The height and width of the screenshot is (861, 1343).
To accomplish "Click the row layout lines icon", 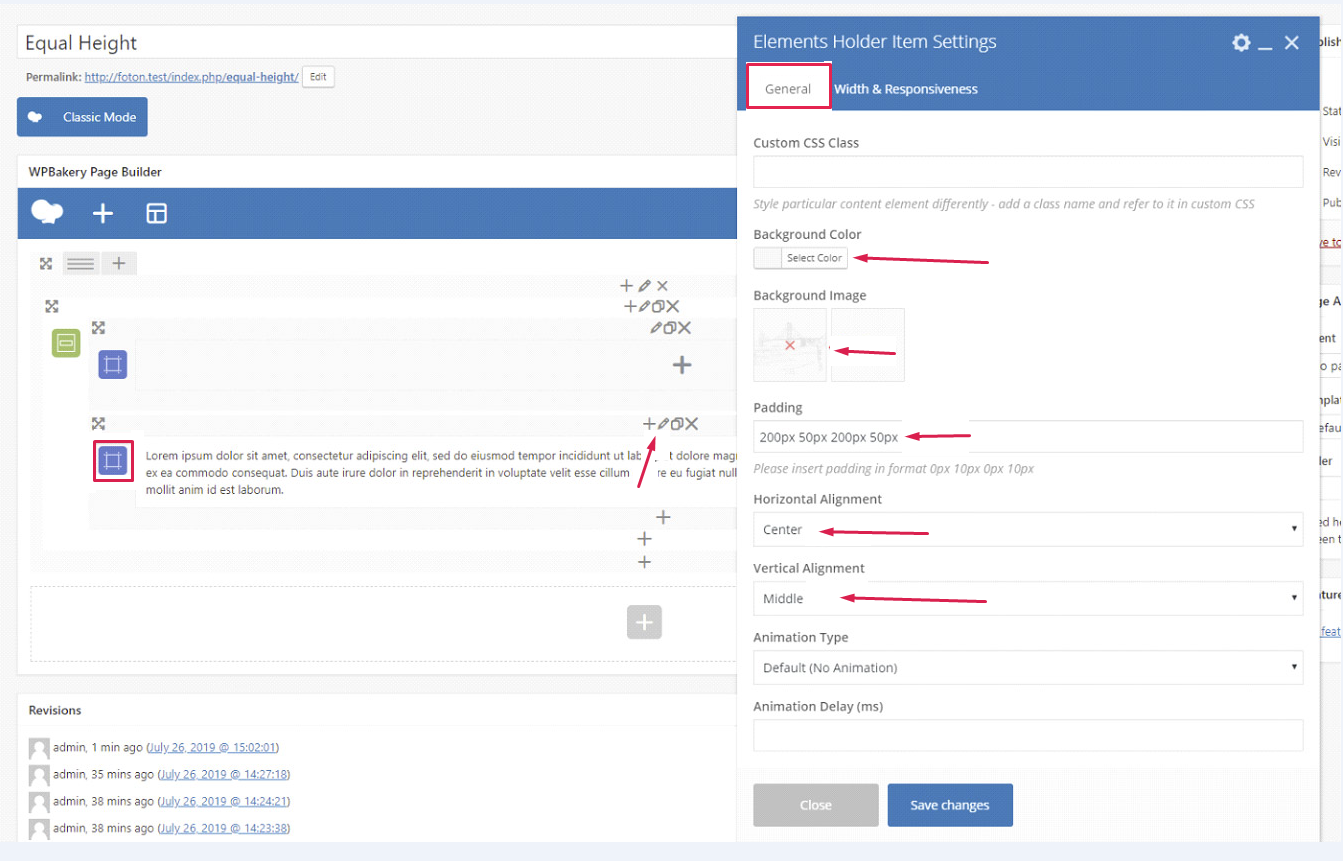I will pyautogui.click(x=81, y=264).
